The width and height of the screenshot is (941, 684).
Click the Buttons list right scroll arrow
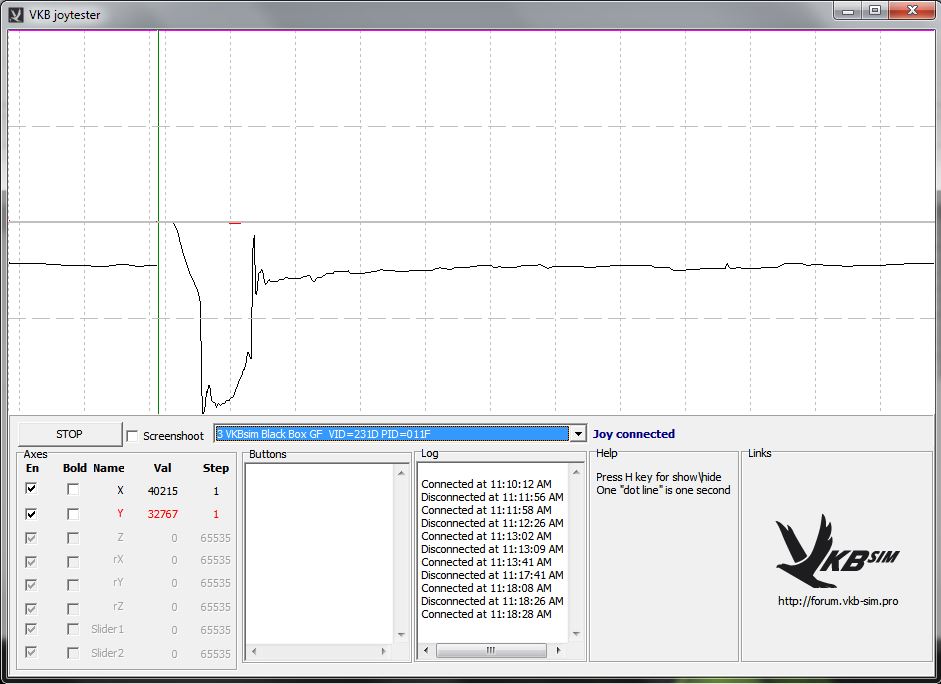tap(384, 651)
